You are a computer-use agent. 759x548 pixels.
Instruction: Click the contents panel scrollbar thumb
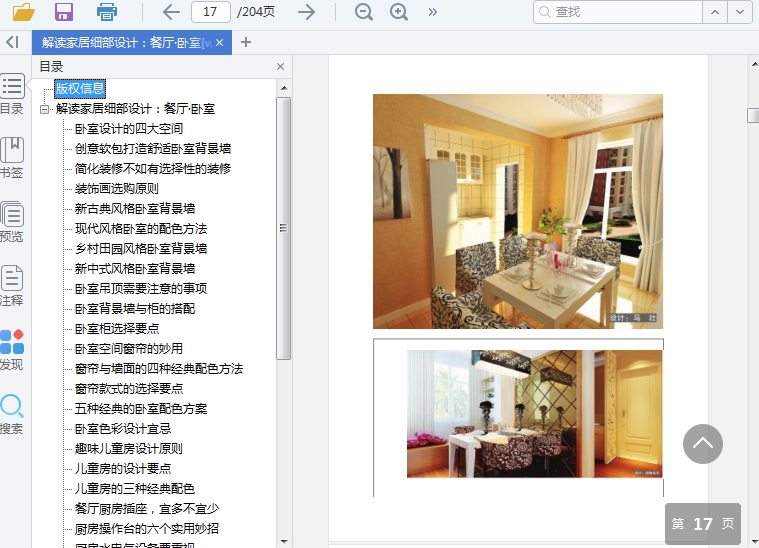click(x=284, y=228)
